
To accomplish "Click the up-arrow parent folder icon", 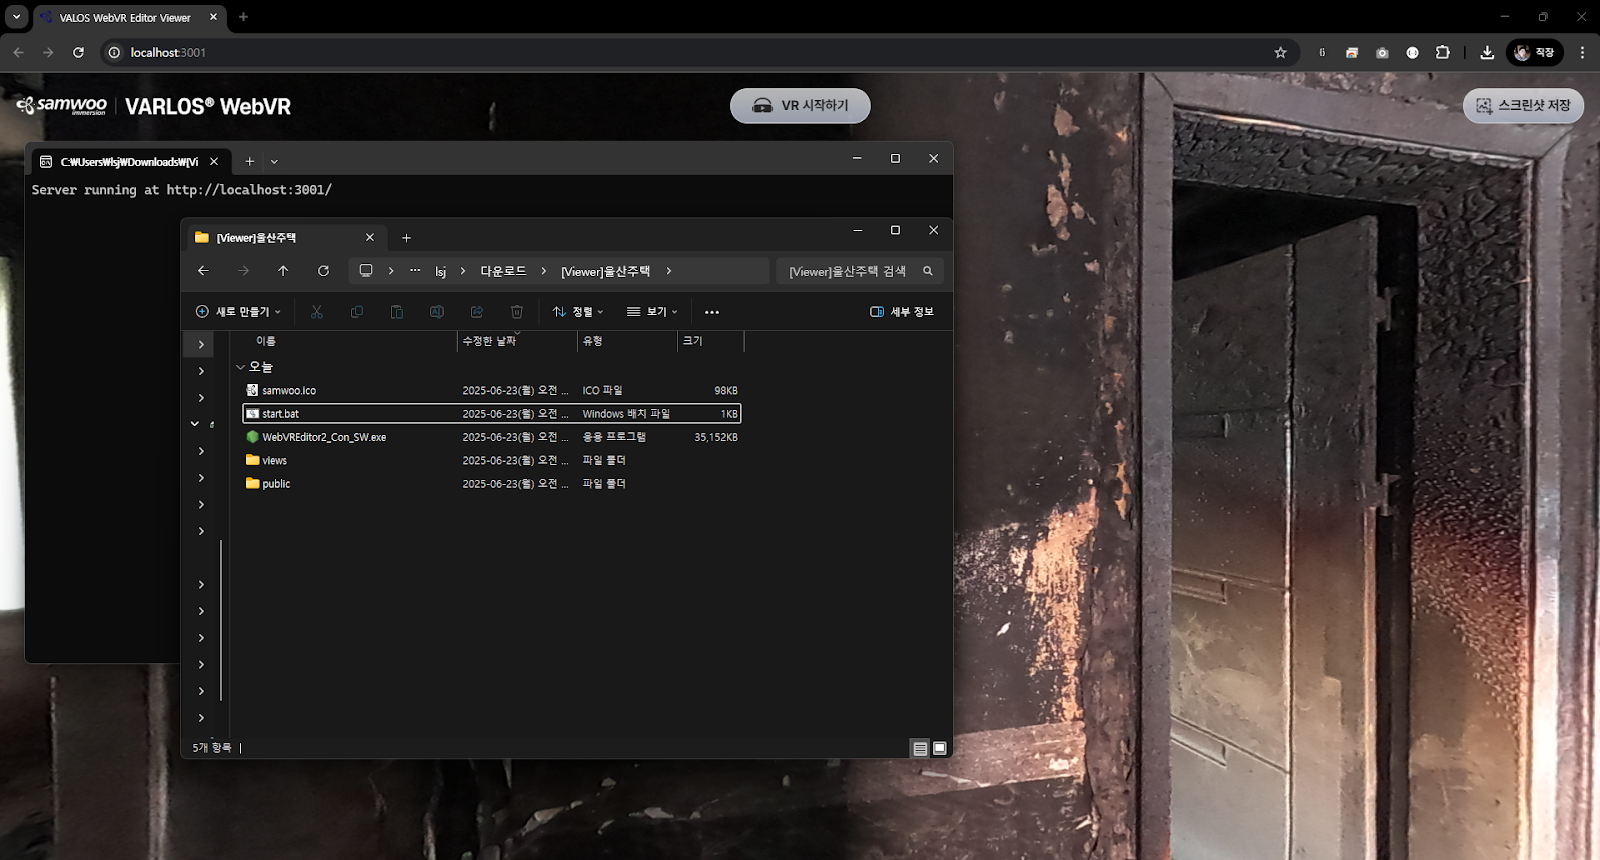I will pyautogui.click(x=283, y=271).
